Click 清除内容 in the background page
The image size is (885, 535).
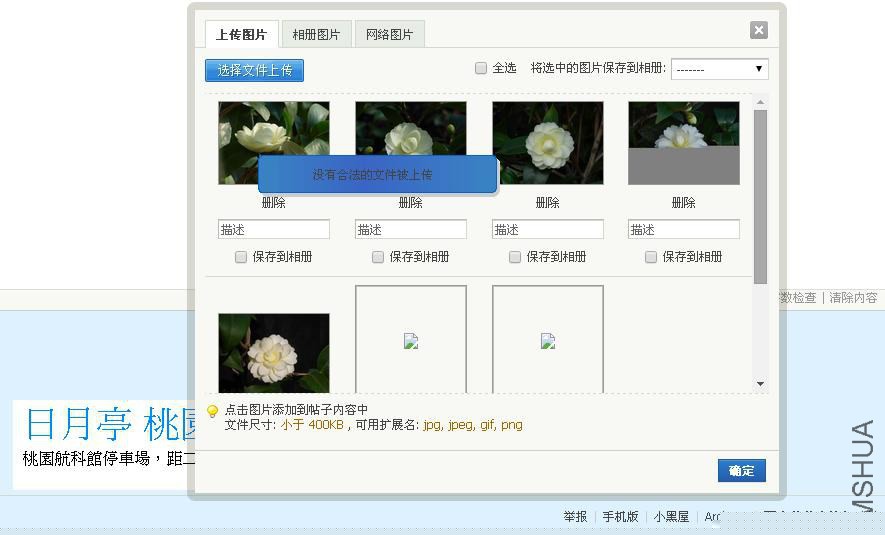coord(853,297)
